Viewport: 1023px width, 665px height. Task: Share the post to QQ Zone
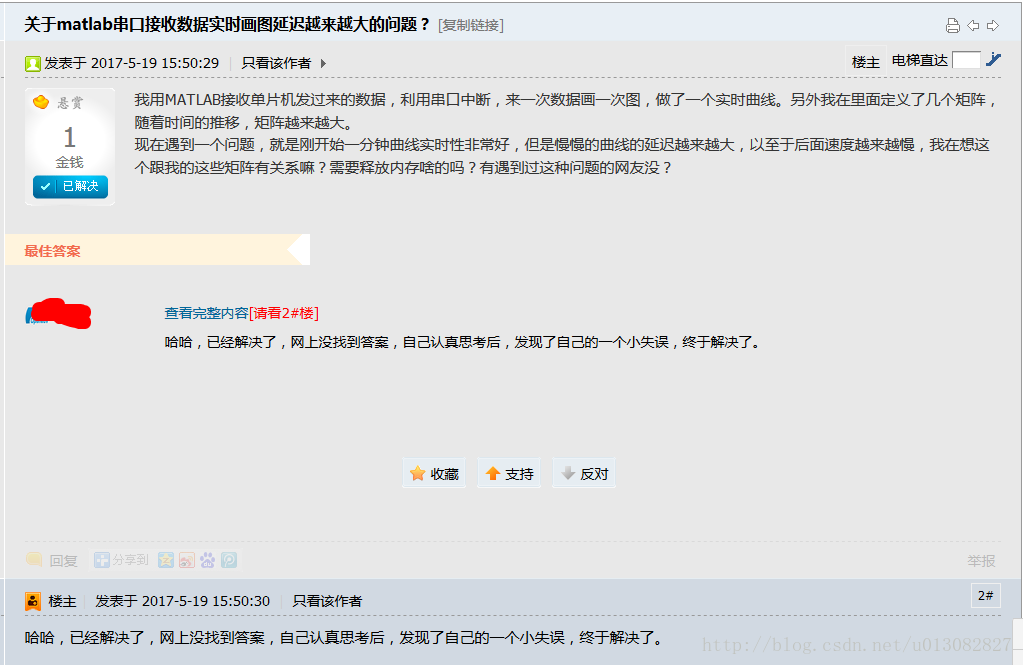(166, 560)
